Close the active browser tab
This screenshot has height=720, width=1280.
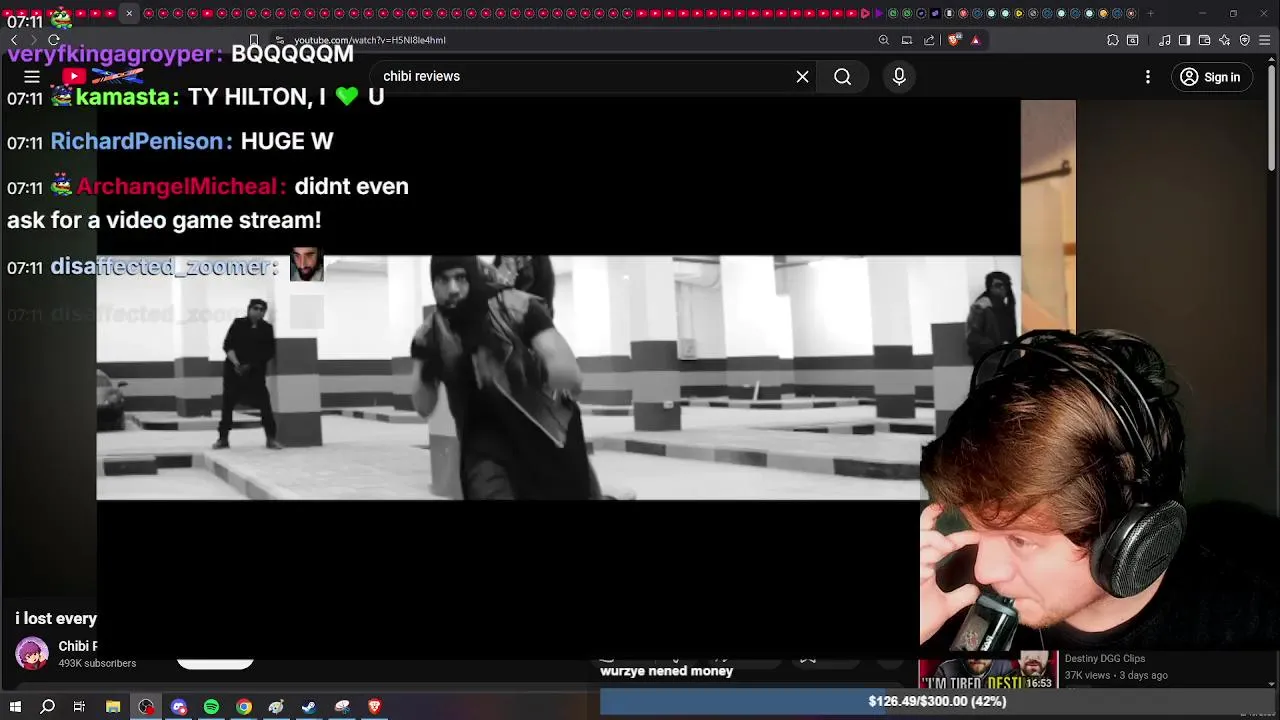click(x=129, y=13)
